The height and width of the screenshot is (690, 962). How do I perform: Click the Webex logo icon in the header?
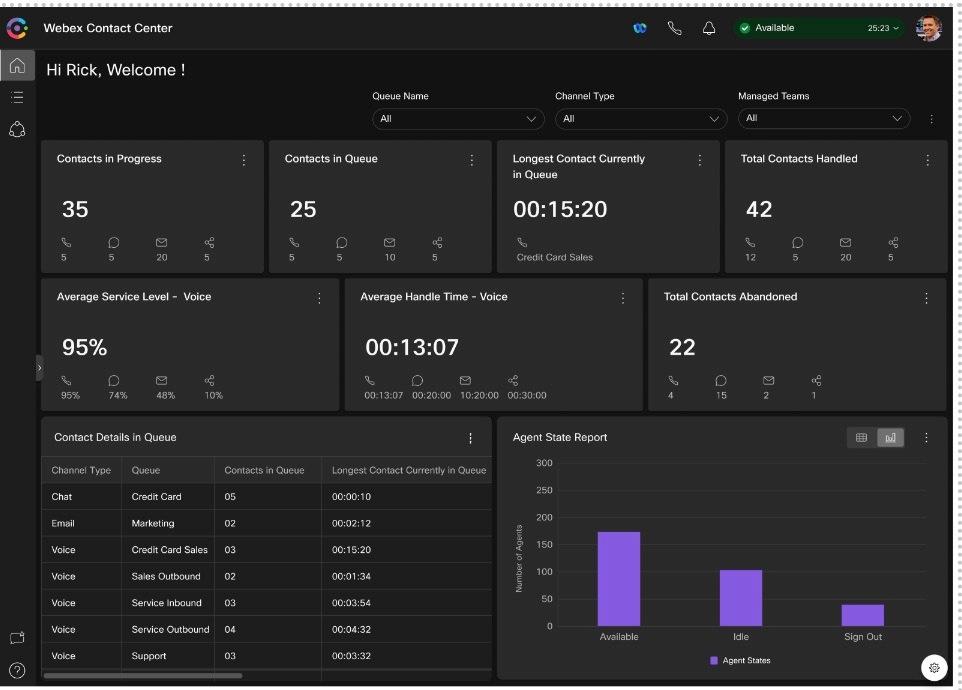[640, 28]
